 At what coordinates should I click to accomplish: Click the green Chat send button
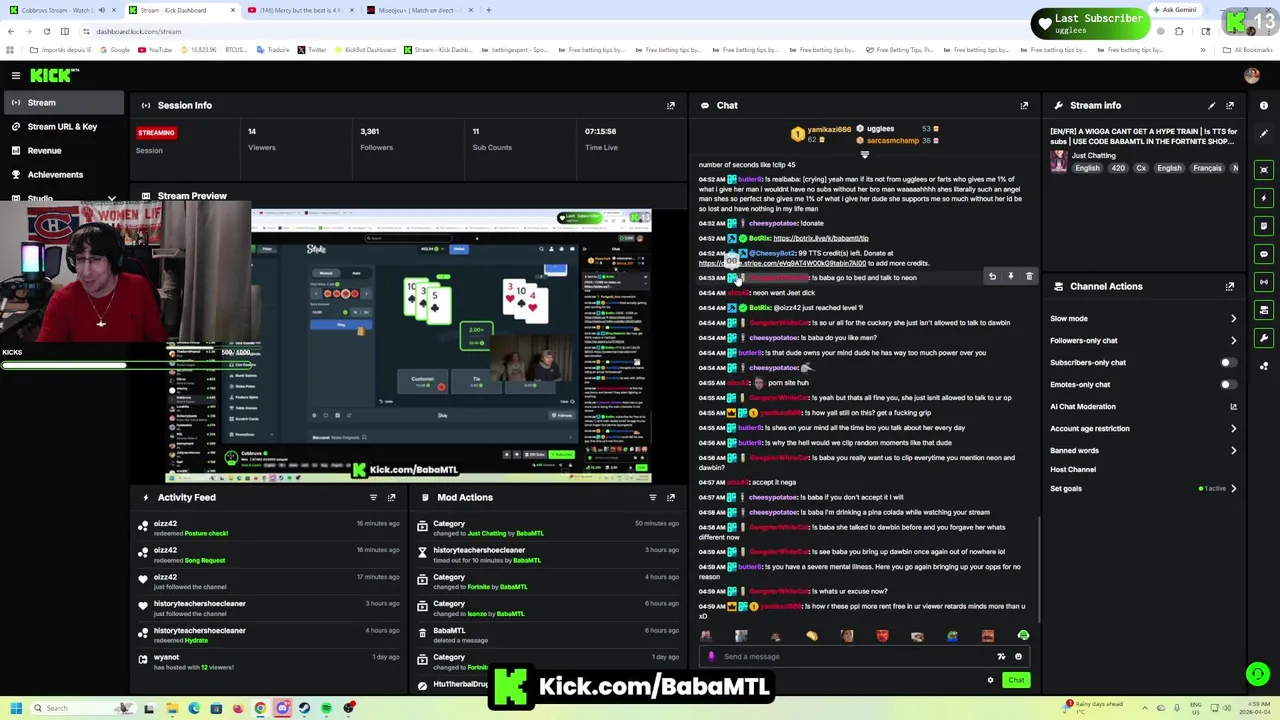tap(1016, 680)
